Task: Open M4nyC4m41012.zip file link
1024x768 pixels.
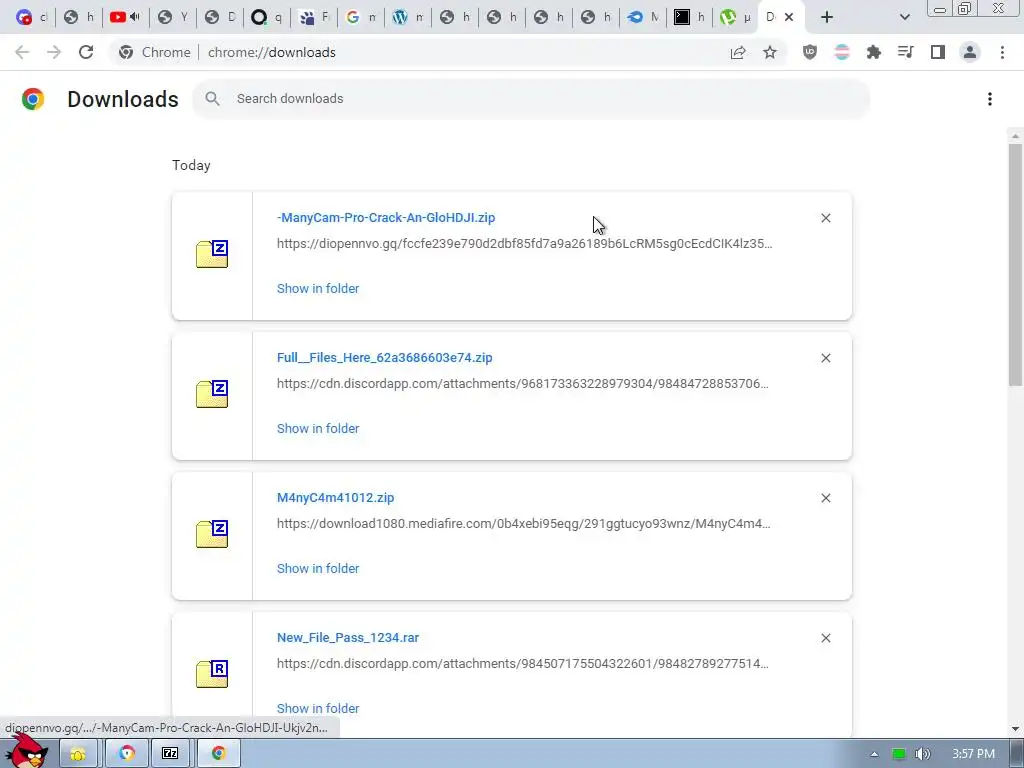Action: pyautogui.click(x=336, y=498)
